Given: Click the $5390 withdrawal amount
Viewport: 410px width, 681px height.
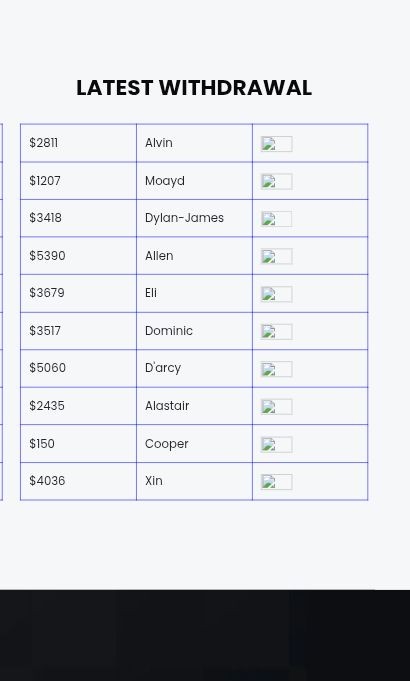Looking at the screenshot, I should click(47, 255).
